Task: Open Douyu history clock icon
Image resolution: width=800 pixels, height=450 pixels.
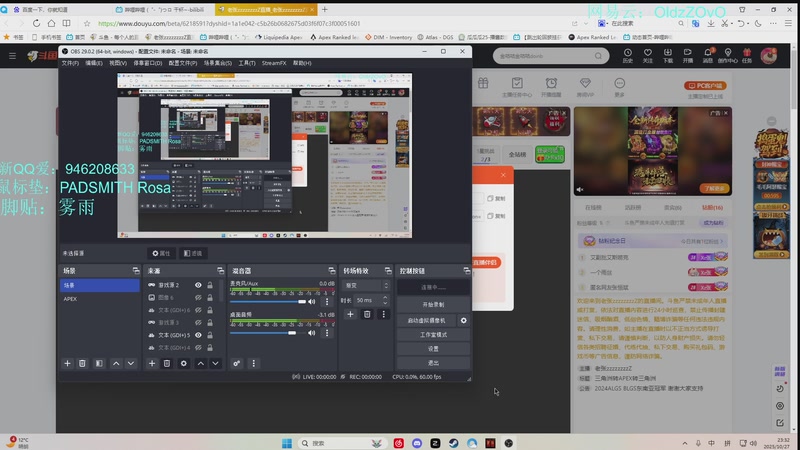Action: [x=628, y=55]
